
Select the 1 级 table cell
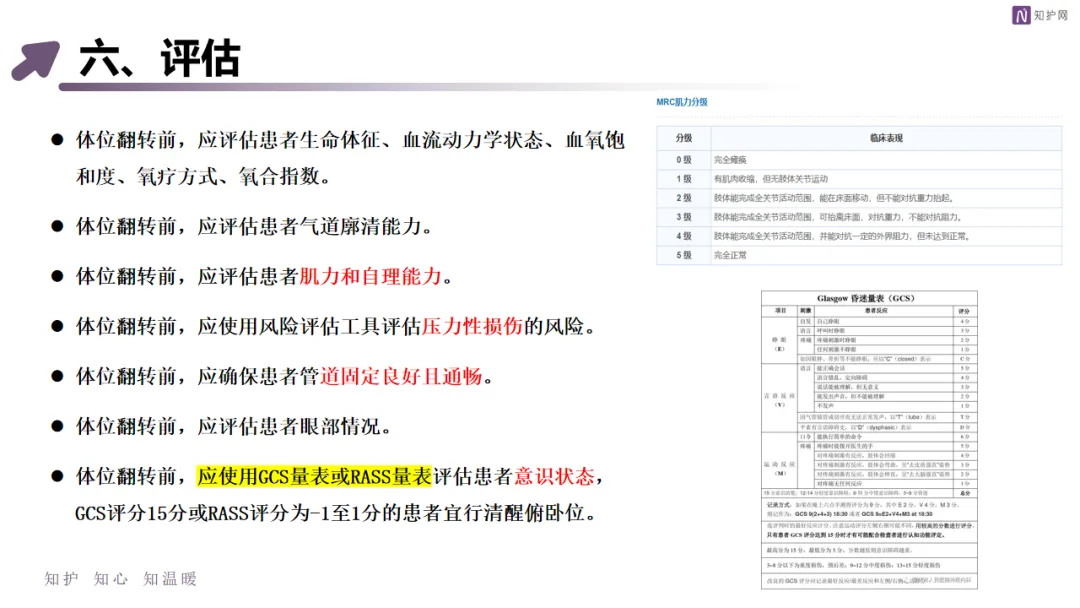click(x=684, y=179)
